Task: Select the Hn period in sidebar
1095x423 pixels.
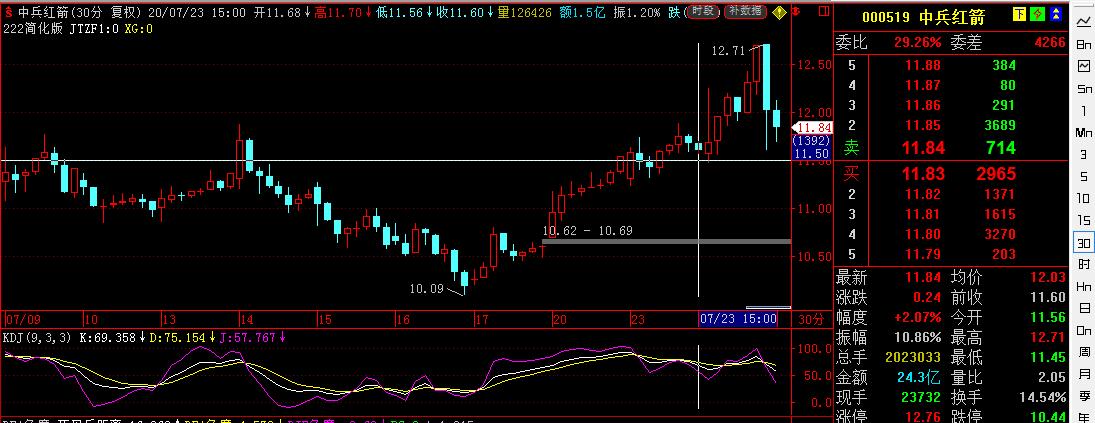Action: coord(1084,286)
